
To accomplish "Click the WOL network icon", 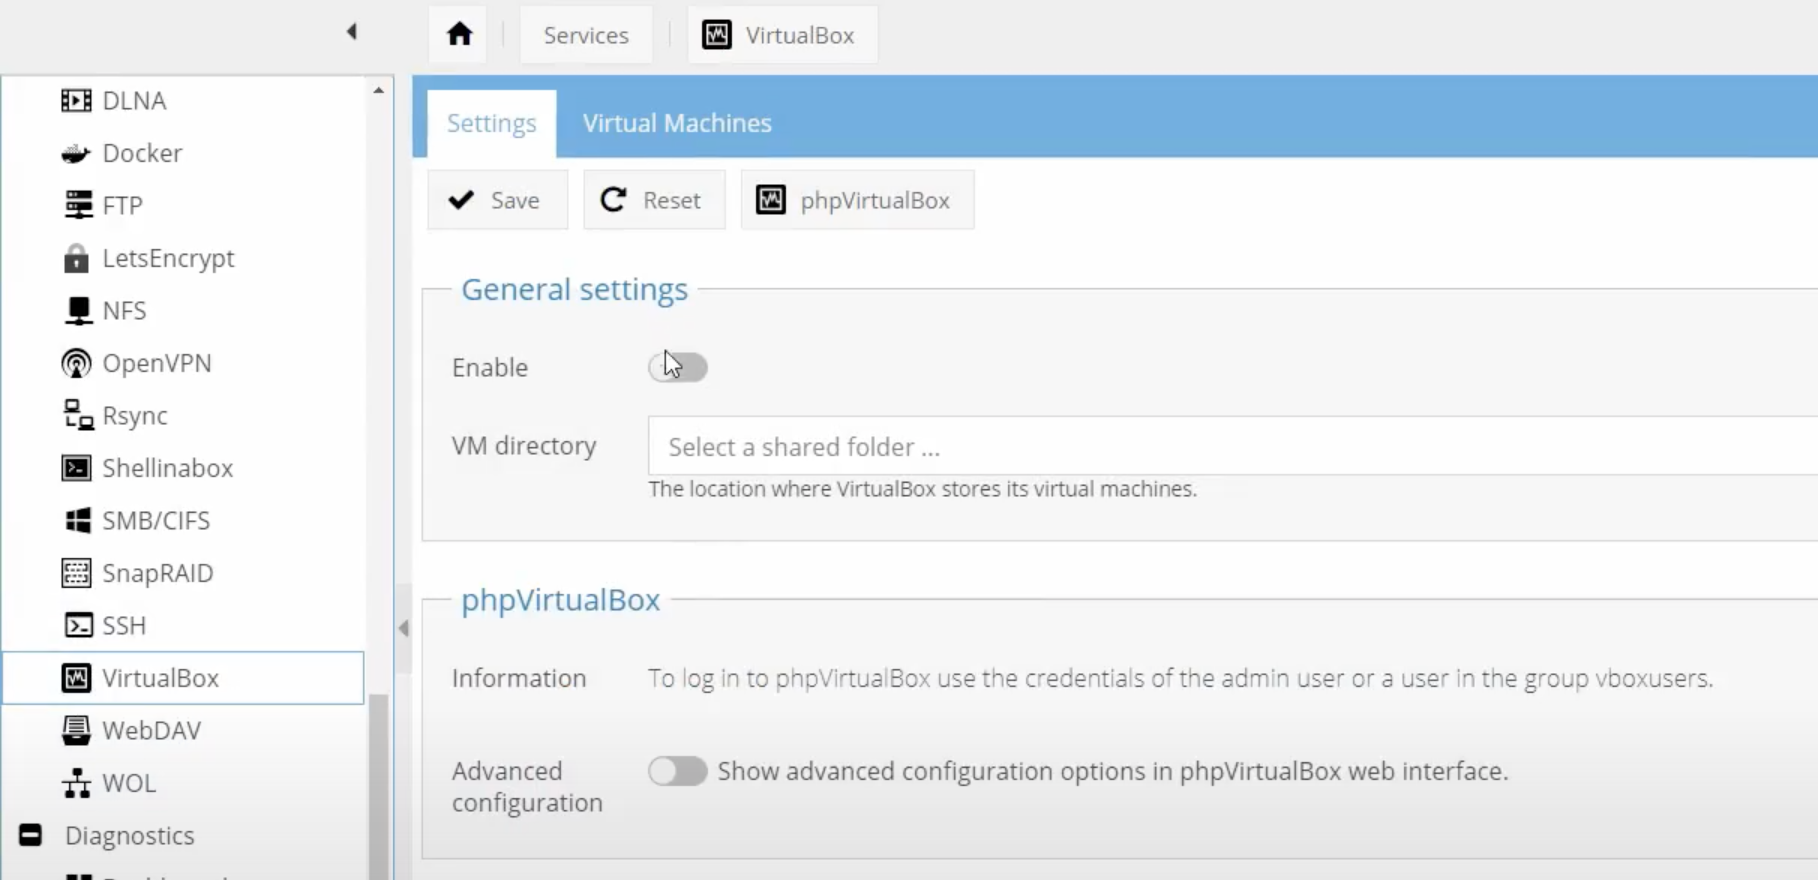I will 76,783.
